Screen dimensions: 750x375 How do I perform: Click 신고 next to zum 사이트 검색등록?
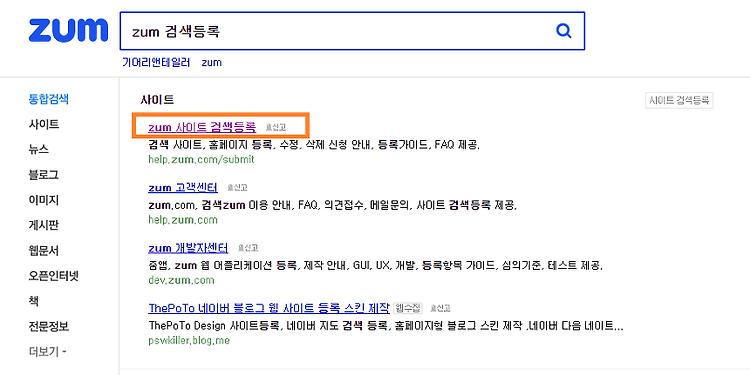click(276, 127)
